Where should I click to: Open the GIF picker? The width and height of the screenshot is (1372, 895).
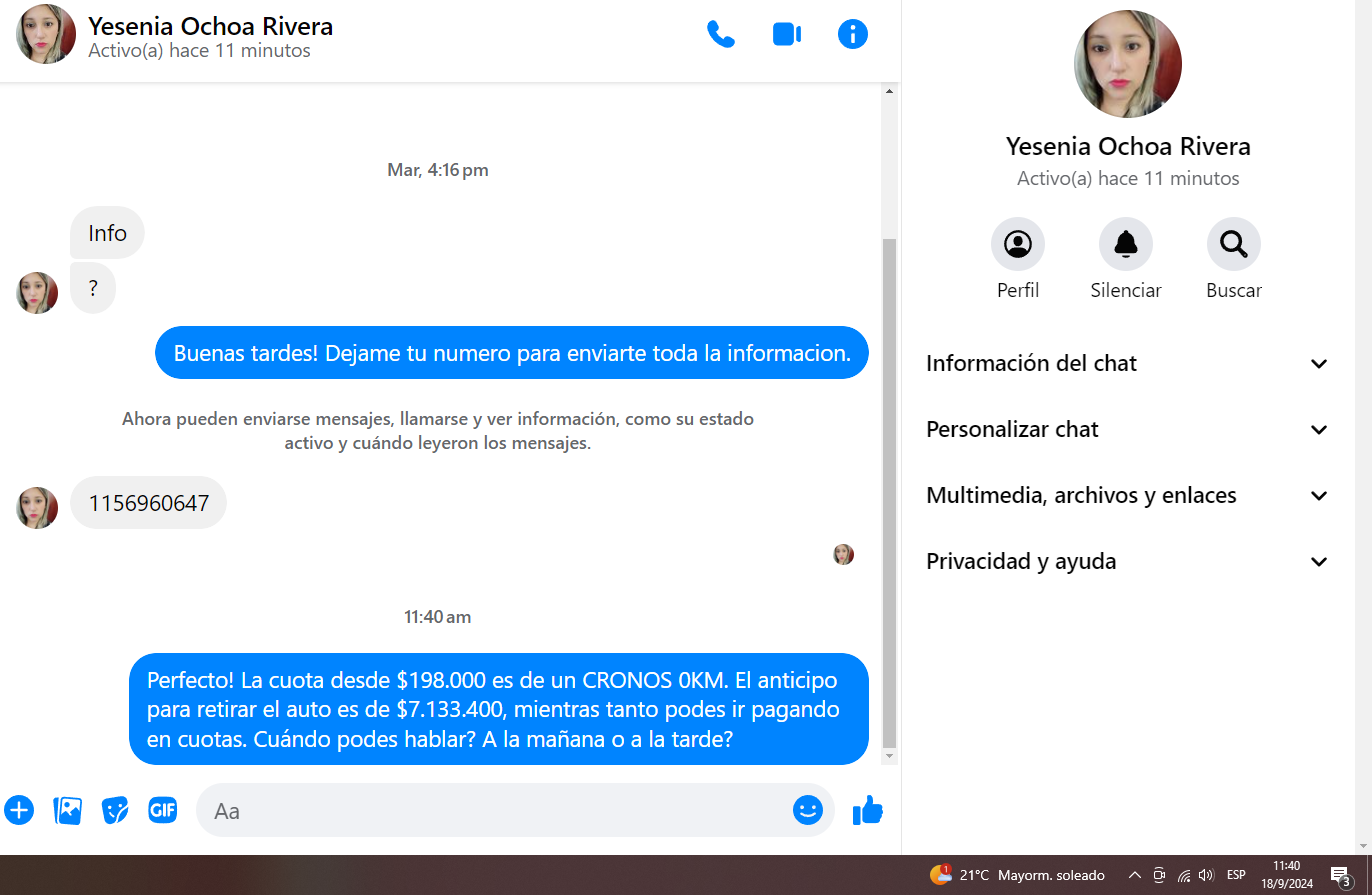pyautogui.click(x=163, y=810)
